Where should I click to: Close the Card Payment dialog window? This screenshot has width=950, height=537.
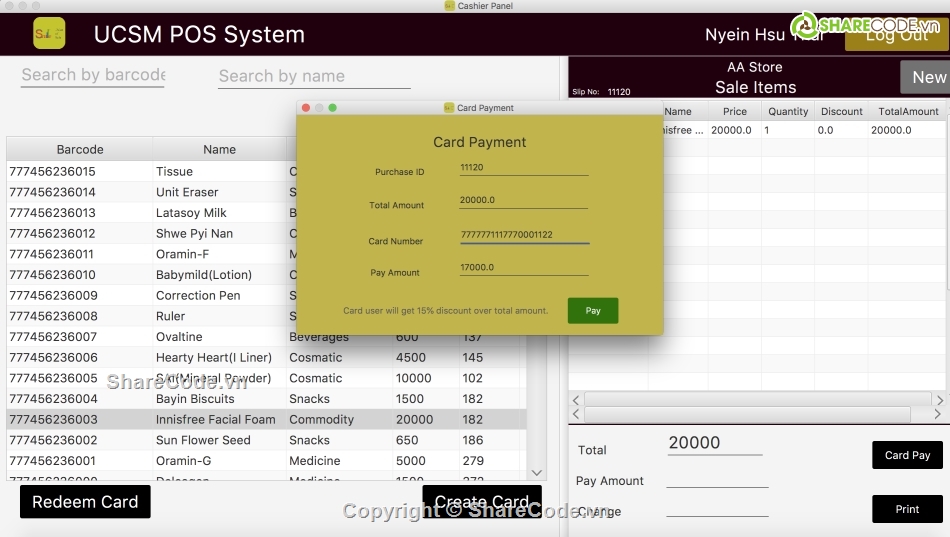tap(306, 108)
